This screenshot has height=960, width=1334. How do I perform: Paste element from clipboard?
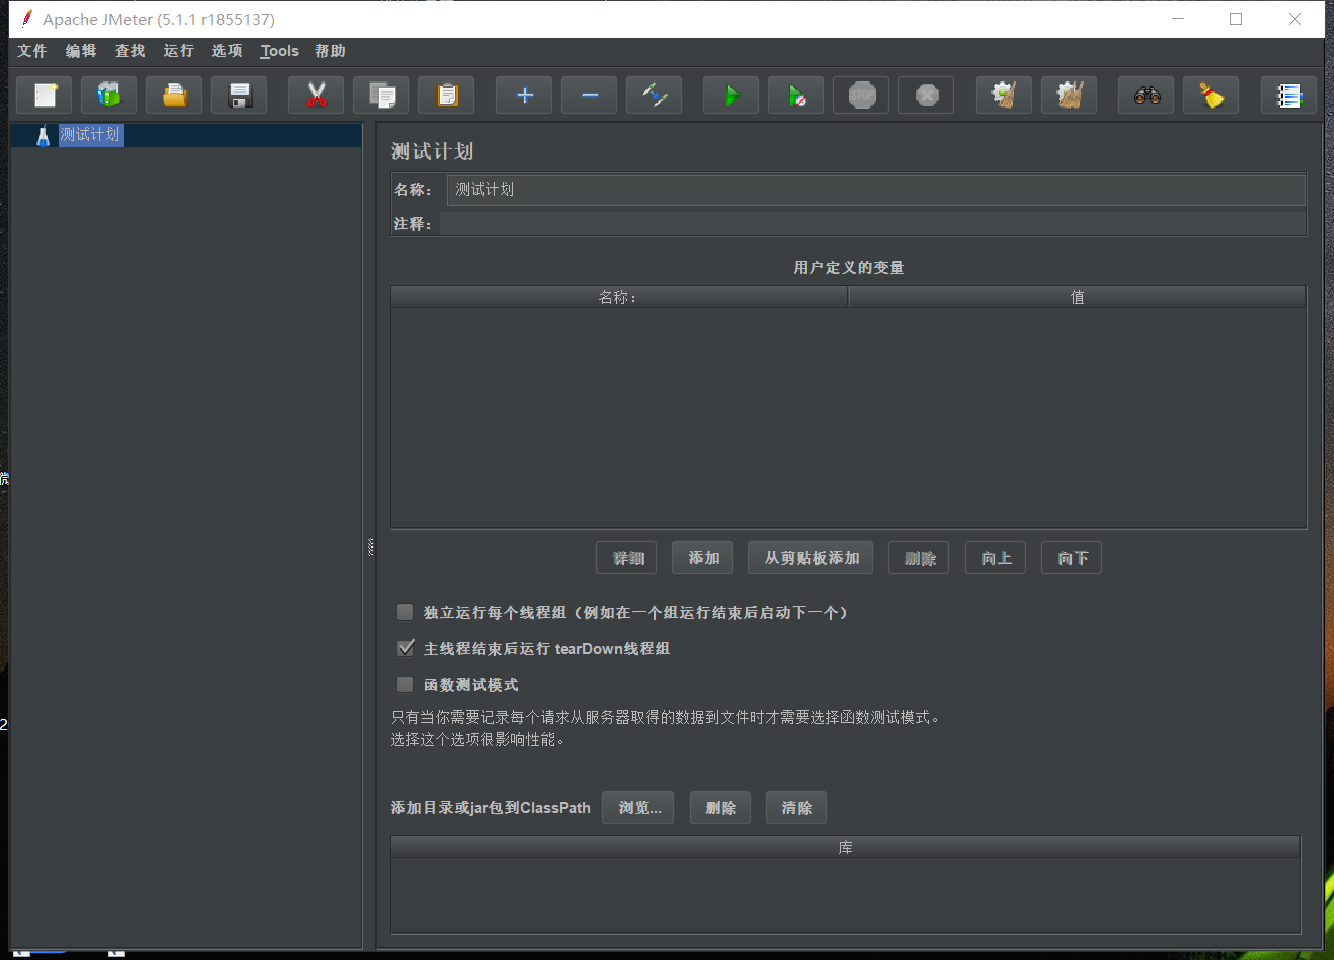point(446,95)
